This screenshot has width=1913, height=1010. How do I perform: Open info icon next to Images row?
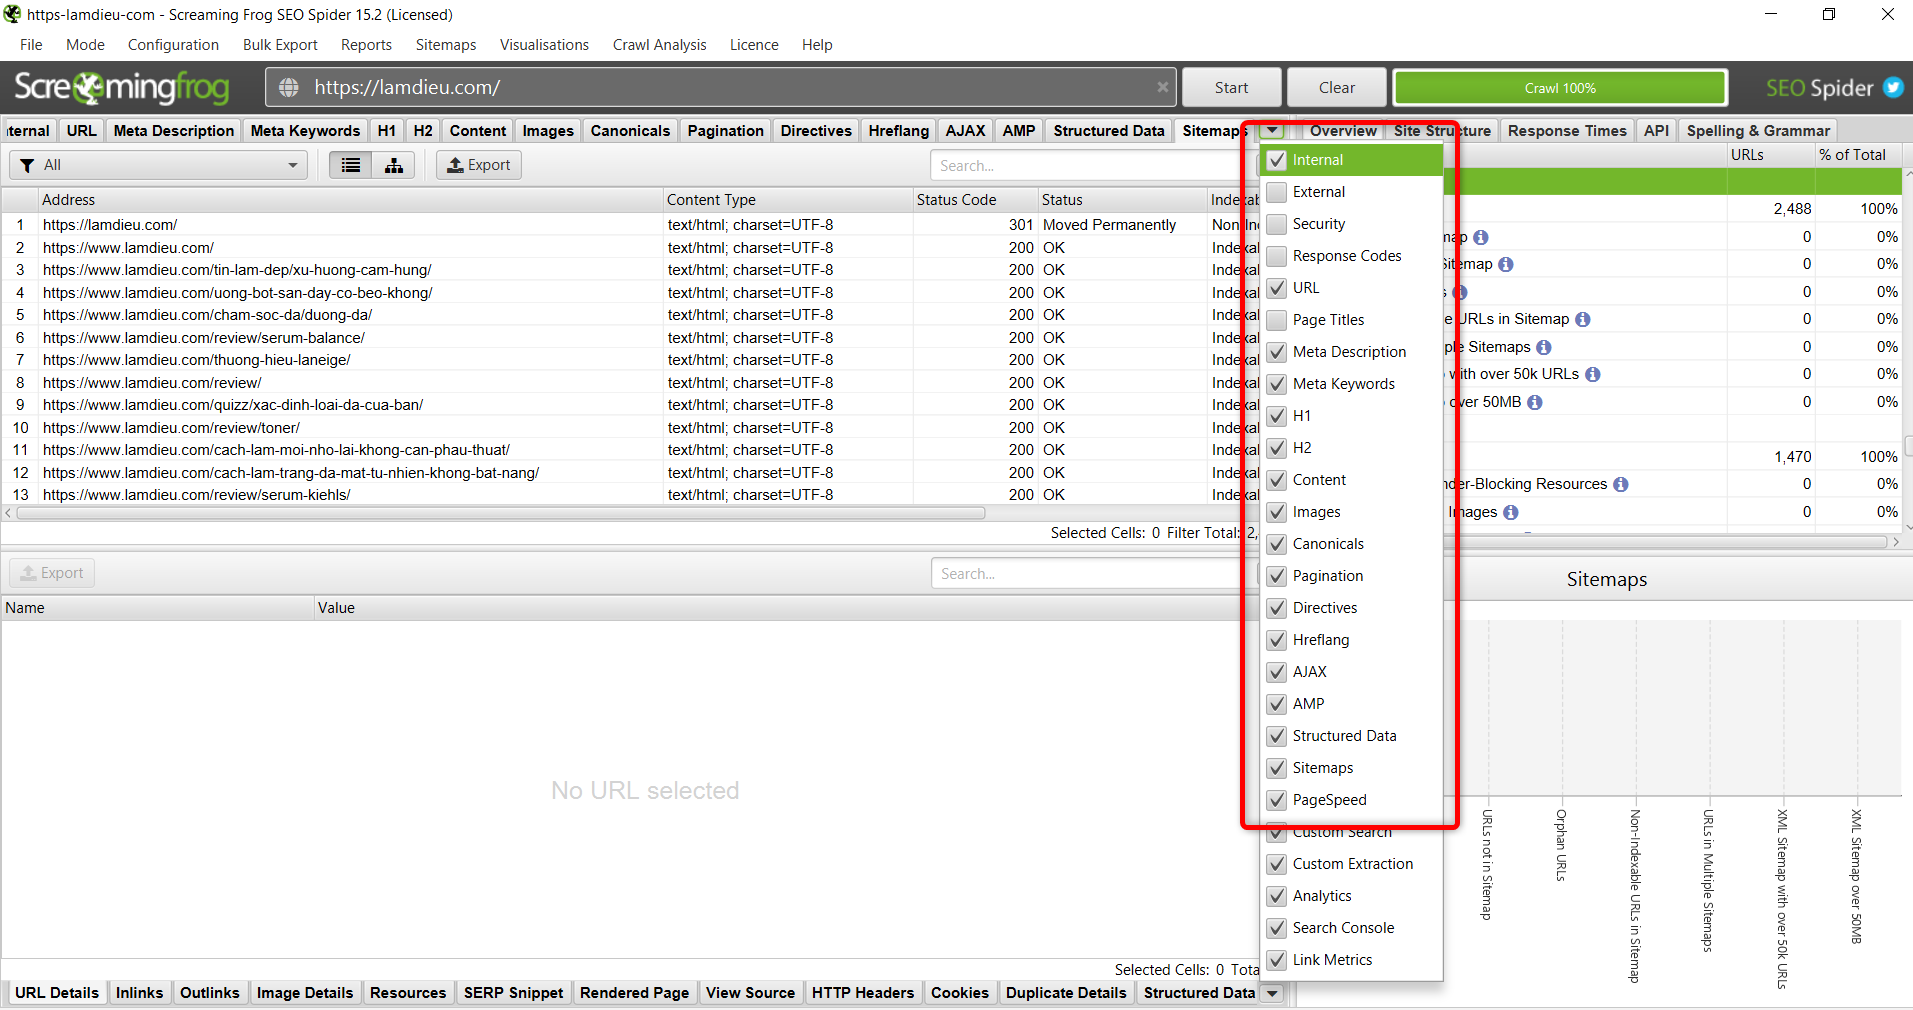[1511, 512]
